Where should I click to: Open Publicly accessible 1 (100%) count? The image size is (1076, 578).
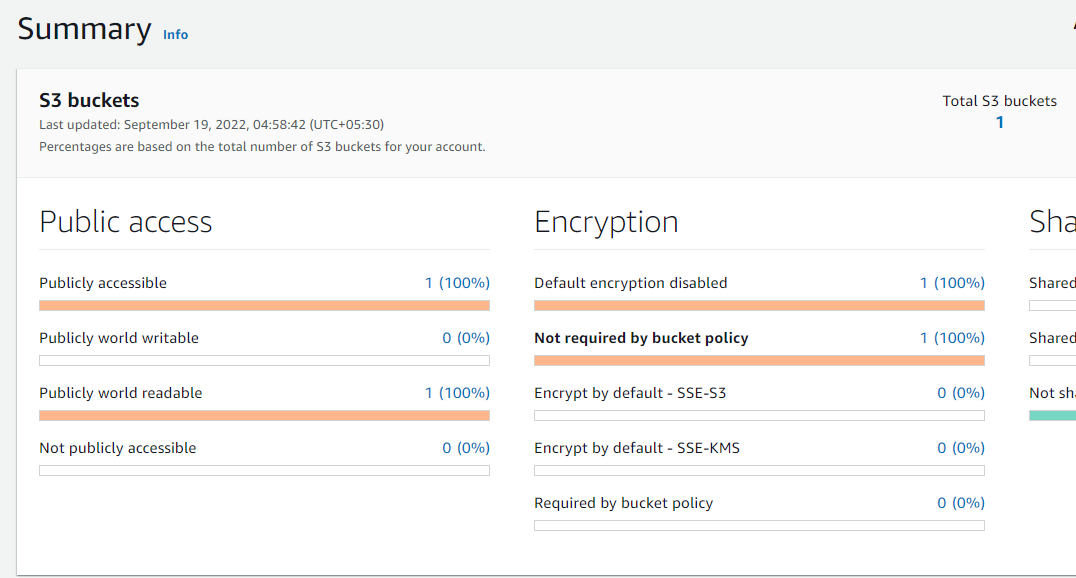[x=457, y=283]
